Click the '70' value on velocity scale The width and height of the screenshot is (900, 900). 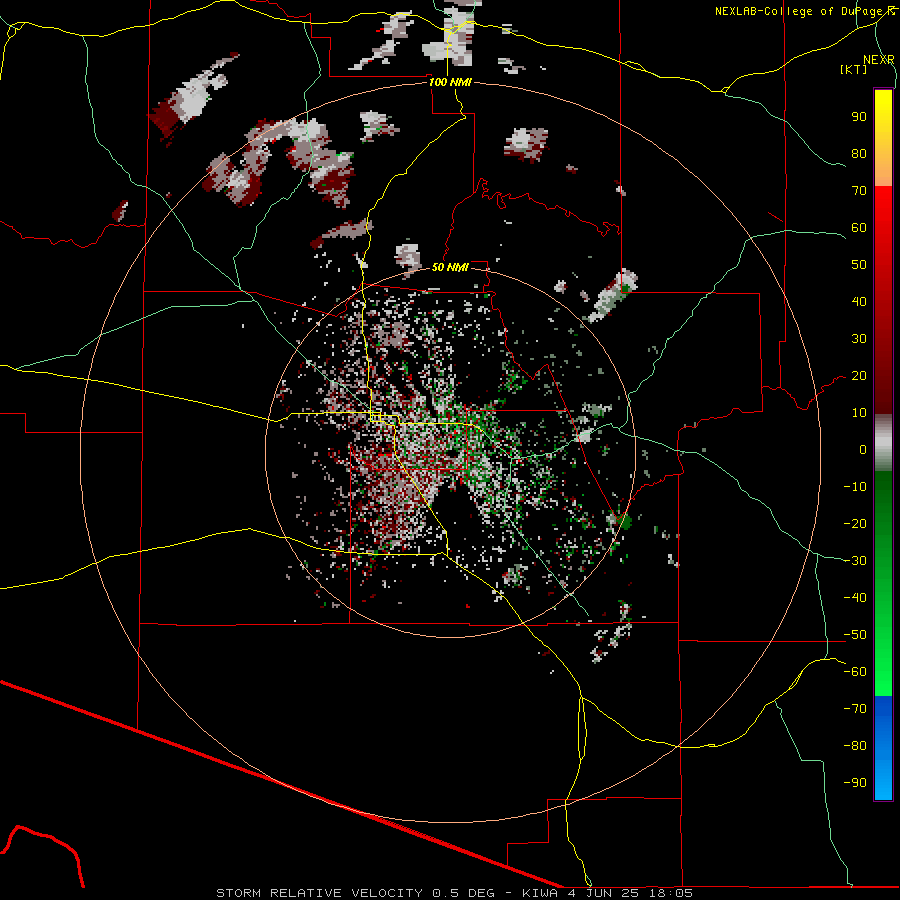pos(859,191)
